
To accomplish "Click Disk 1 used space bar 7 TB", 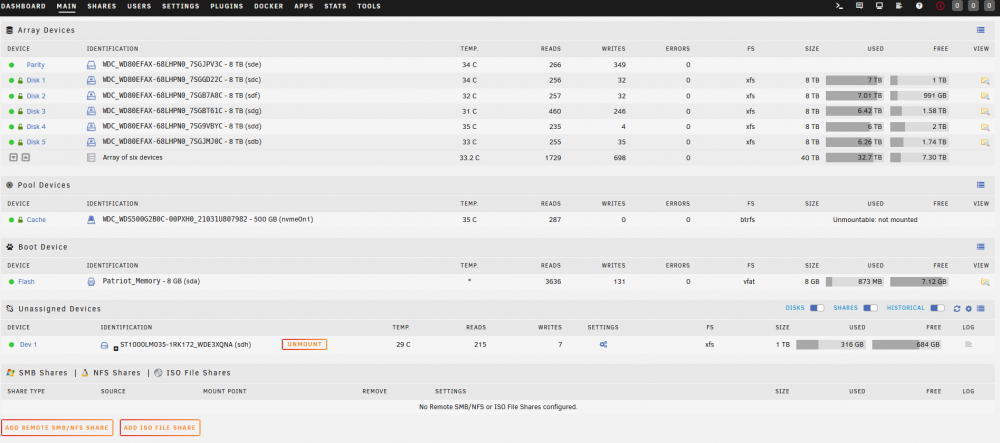I will pos(855,80).
